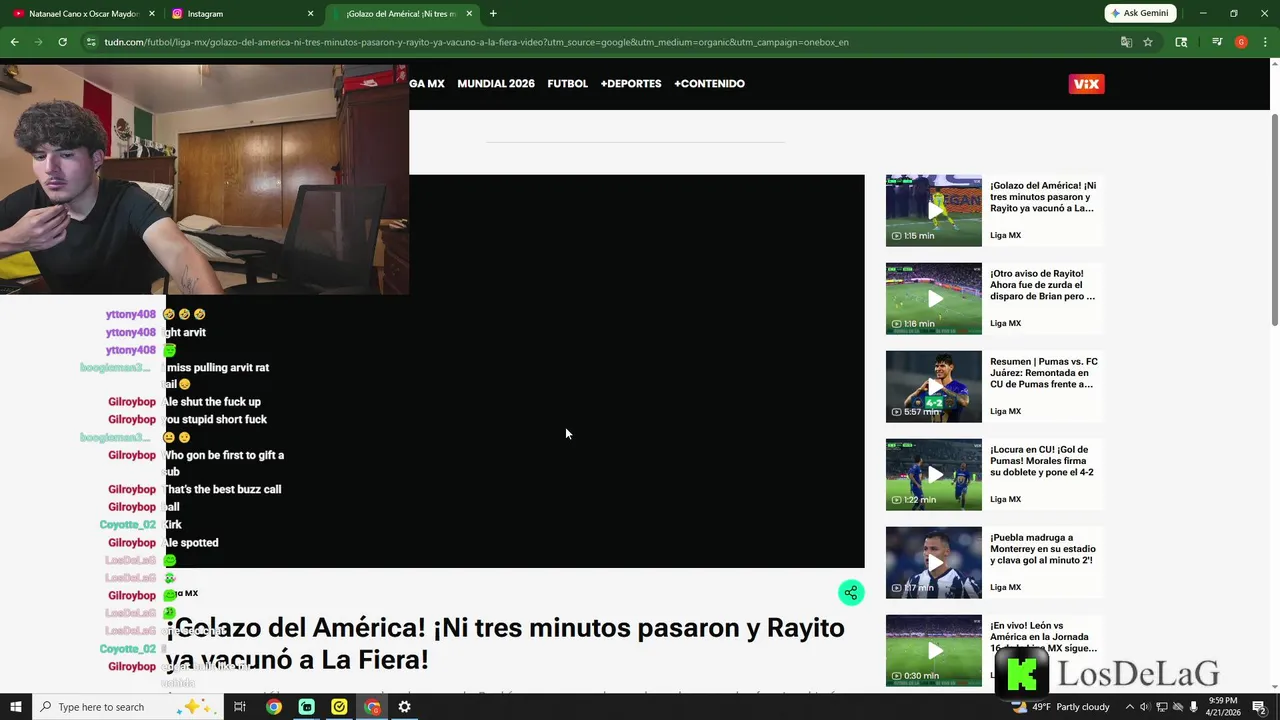Open the Windows Start menu
Image resolution: width=1280 pixels, height=720 pixels.
point(15,707)
